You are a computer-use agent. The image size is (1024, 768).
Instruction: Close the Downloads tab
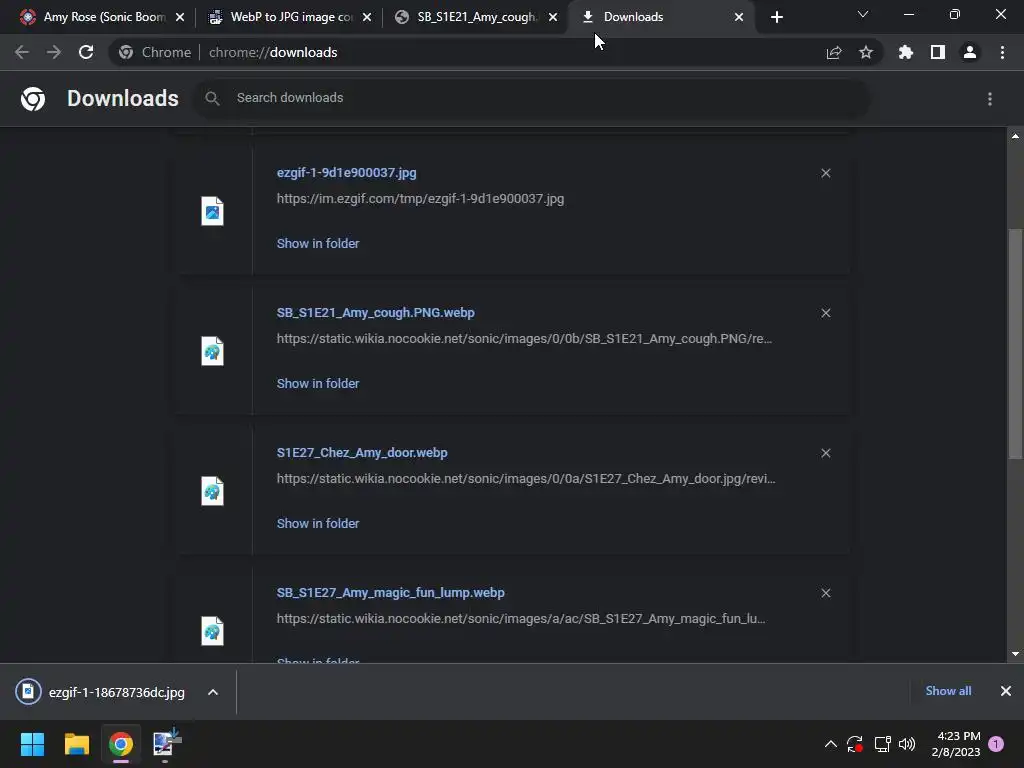739,17
